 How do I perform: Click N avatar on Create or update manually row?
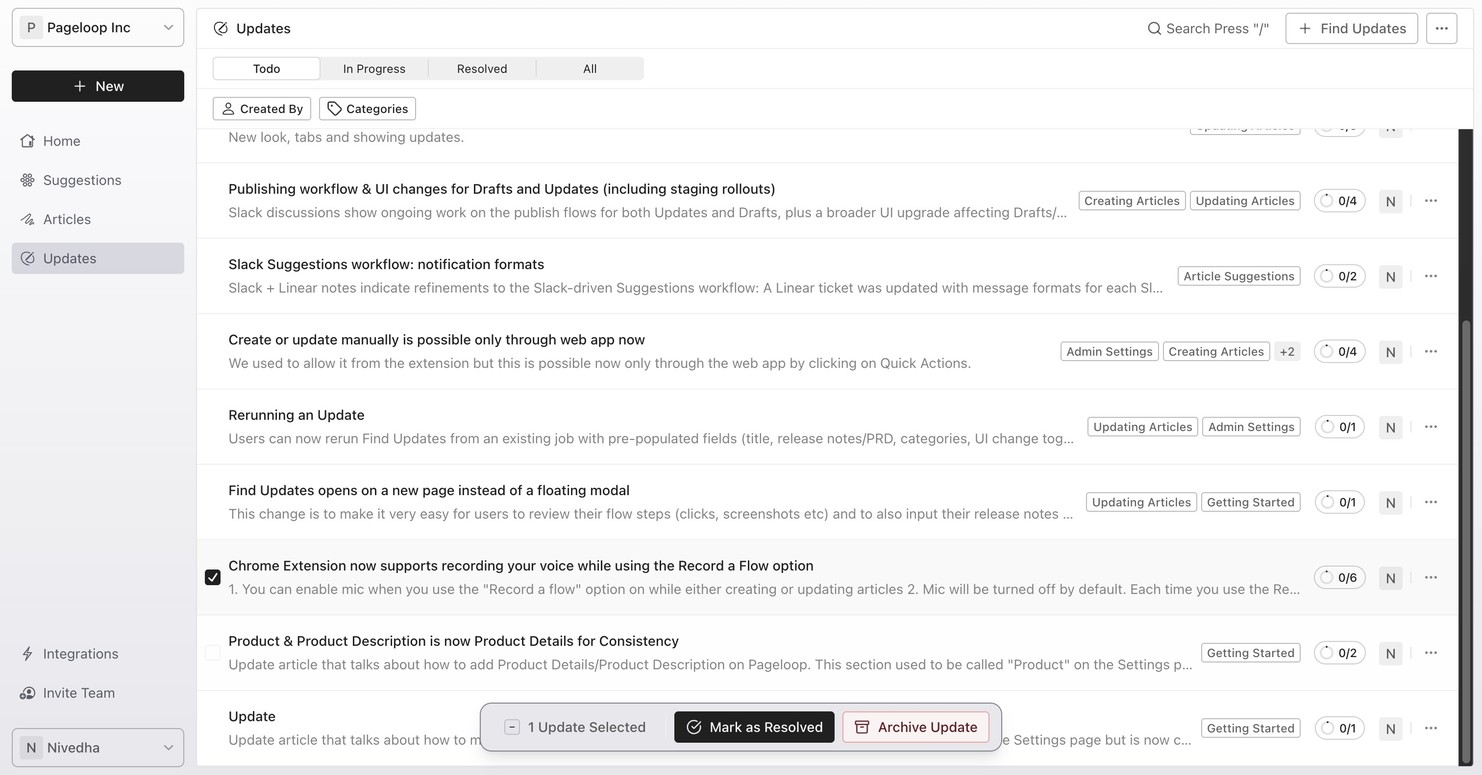[1390, 351]
